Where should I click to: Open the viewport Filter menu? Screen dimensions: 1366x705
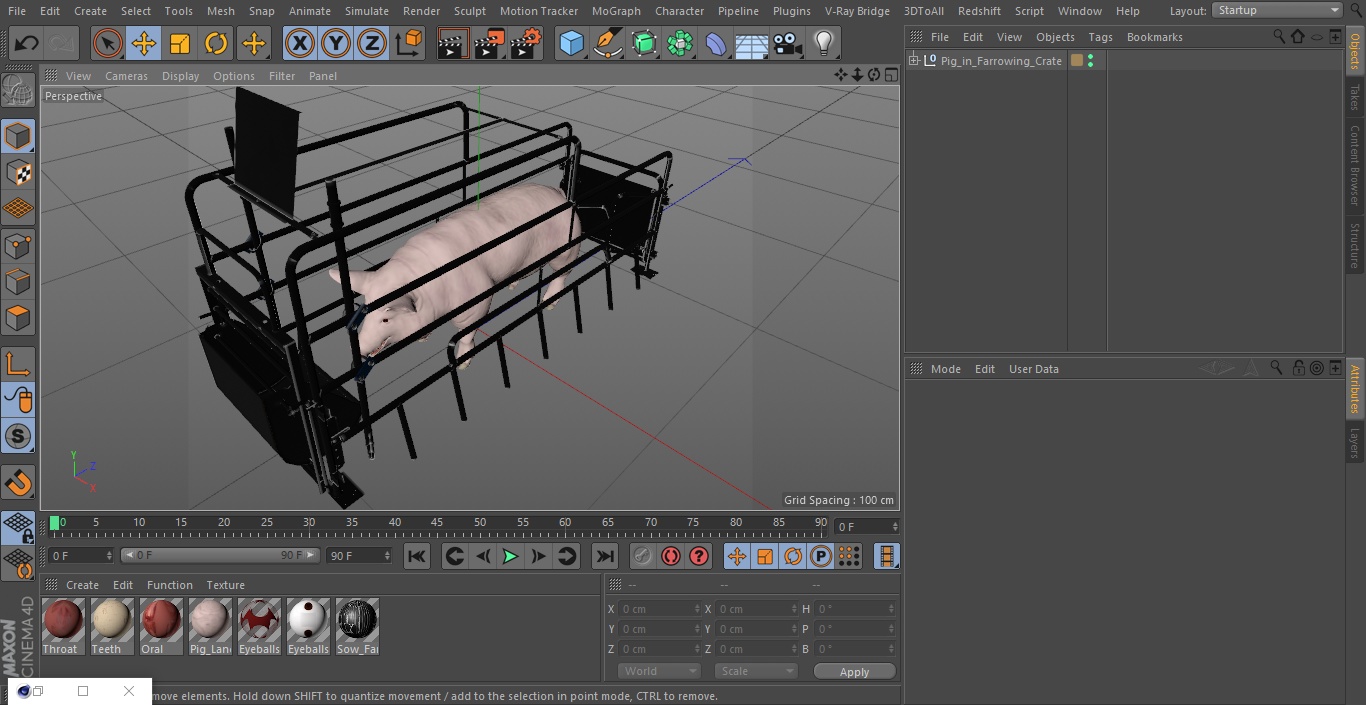point(282,76)
